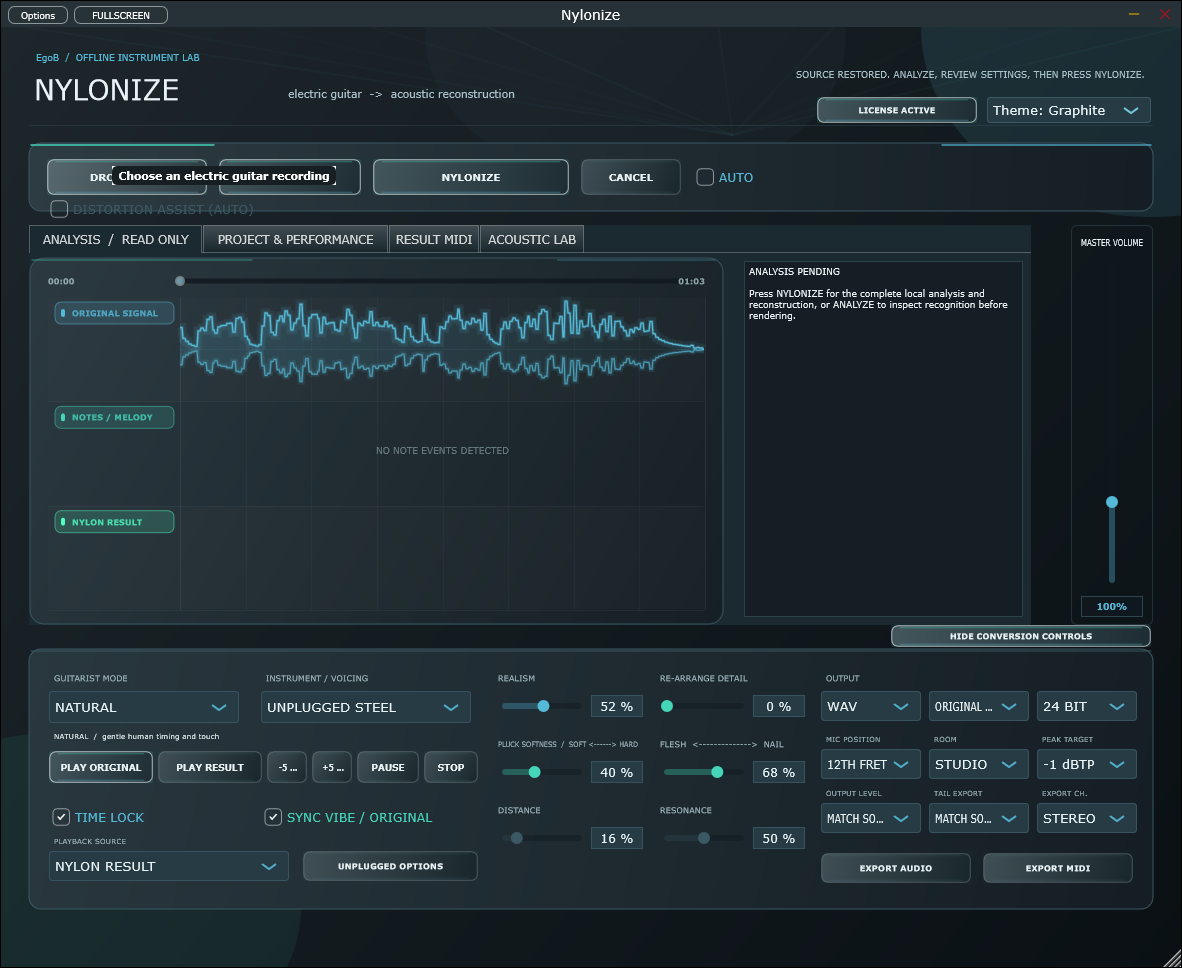Click the 100% master volume field
This screenshot has width=1182, height=968.
coord(1111,606)
